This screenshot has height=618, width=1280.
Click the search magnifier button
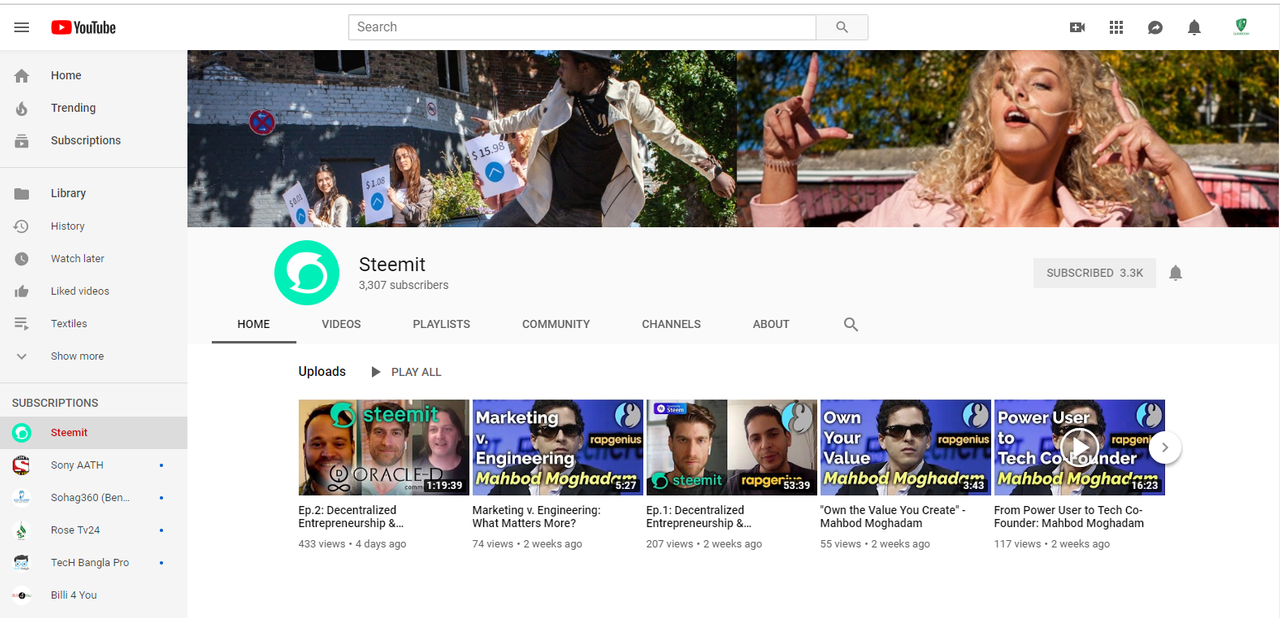pyautogui.click(x=842, y=27)
